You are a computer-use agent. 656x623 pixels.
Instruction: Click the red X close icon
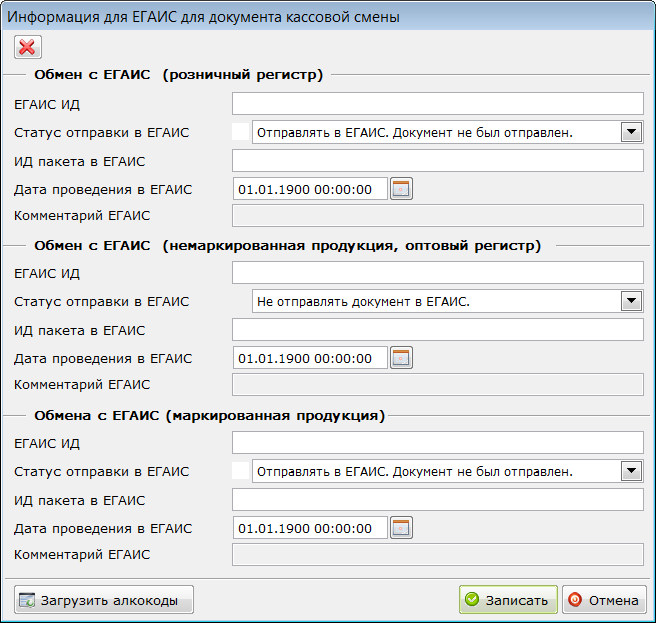coord(28,47)
